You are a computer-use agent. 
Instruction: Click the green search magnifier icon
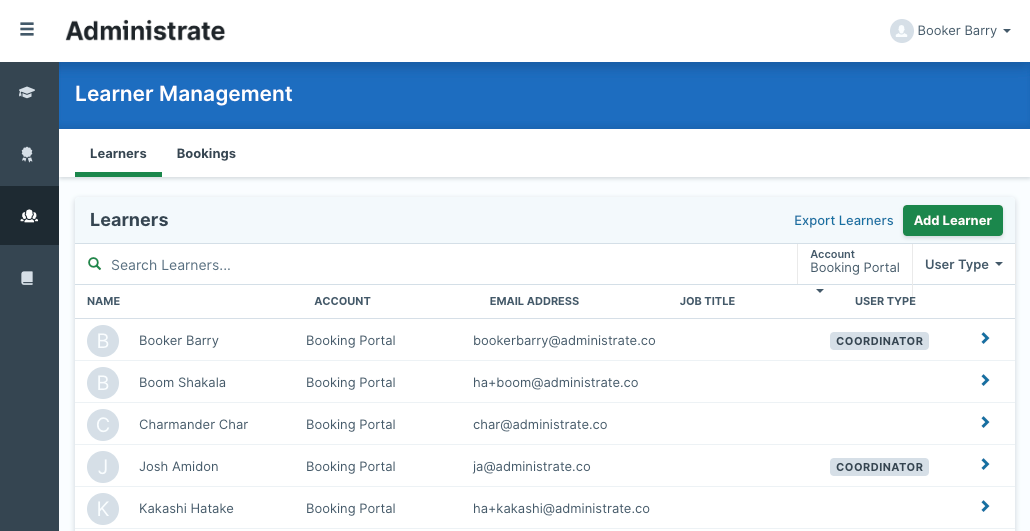[95, 264]
